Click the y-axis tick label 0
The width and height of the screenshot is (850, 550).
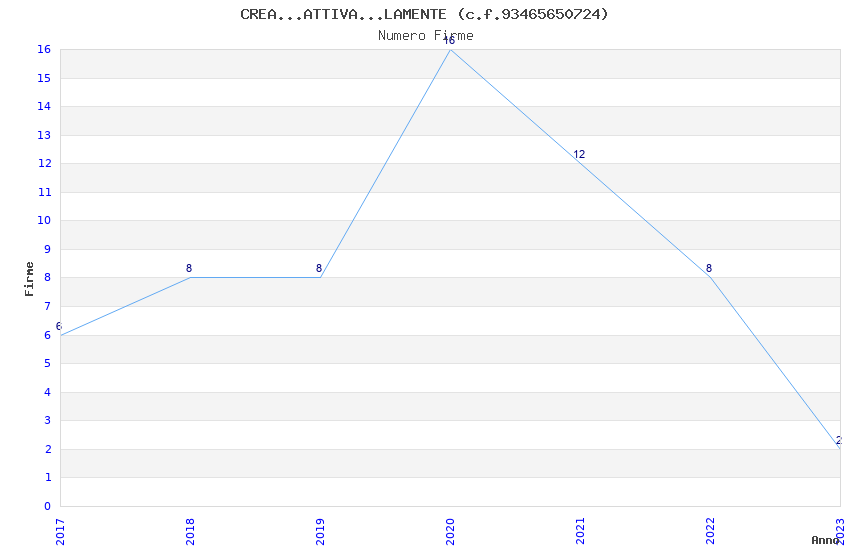click(48, 506)
